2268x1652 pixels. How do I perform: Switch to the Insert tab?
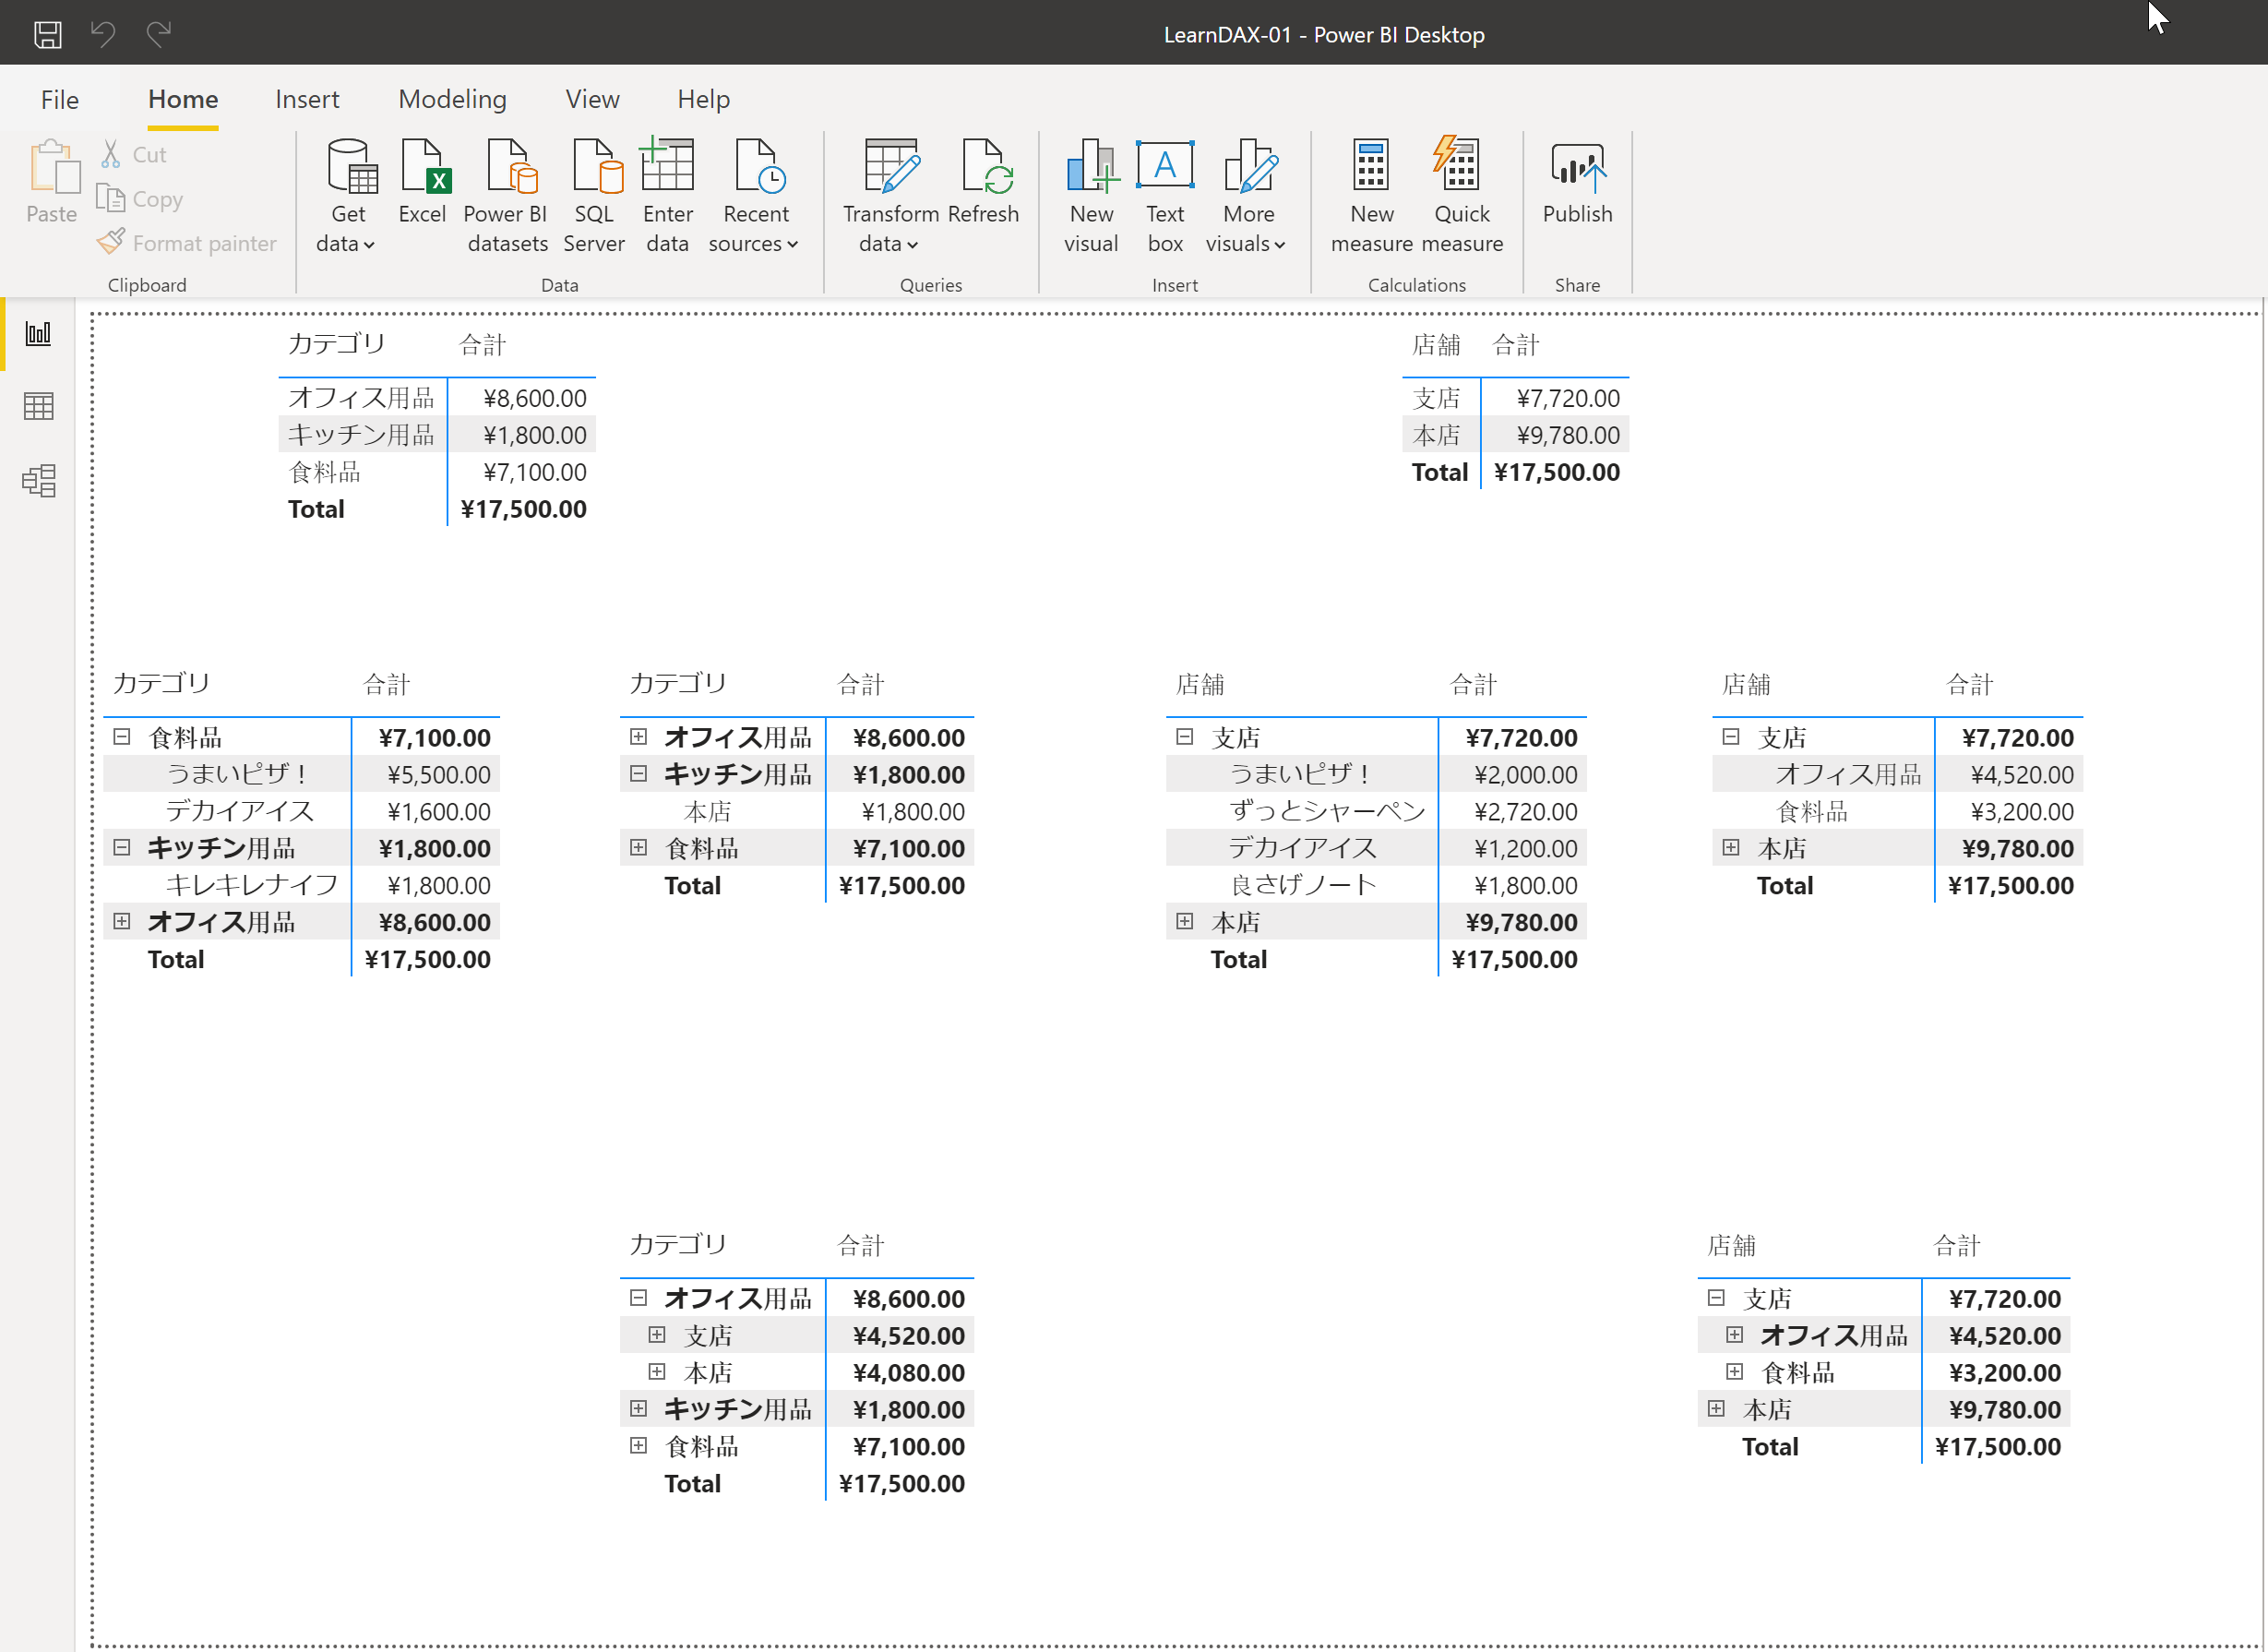(307, 99)
